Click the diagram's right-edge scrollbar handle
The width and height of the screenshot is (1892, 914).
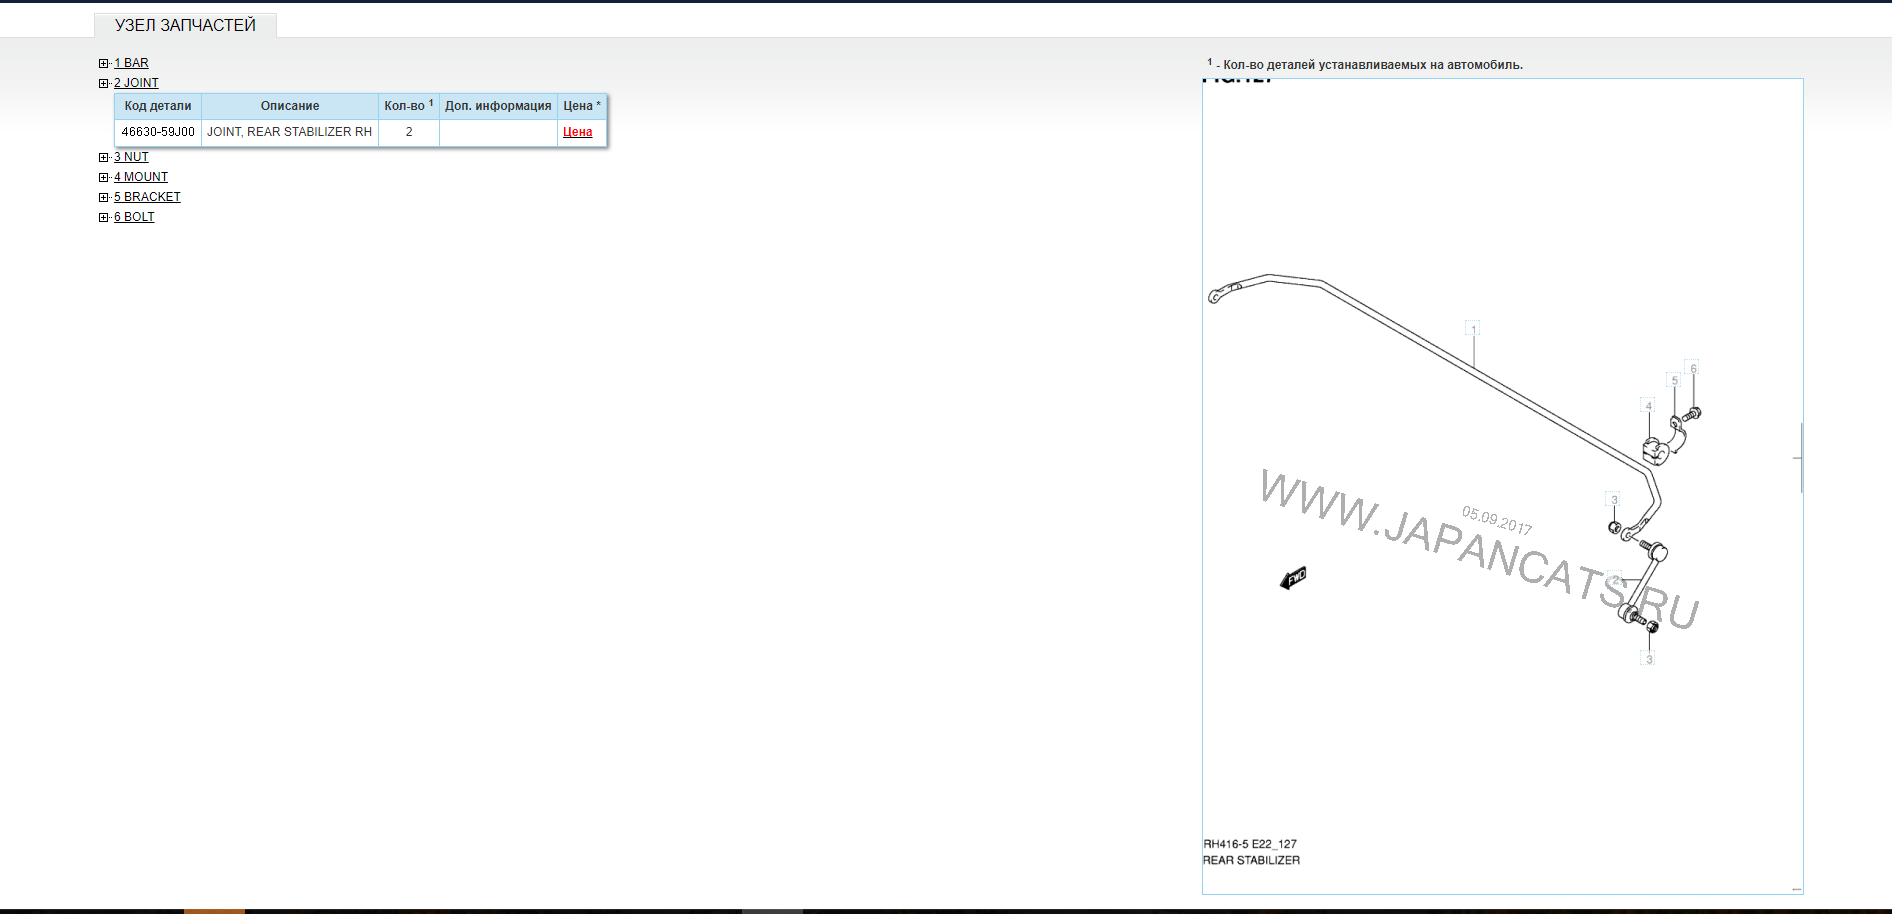(1800, 458)
